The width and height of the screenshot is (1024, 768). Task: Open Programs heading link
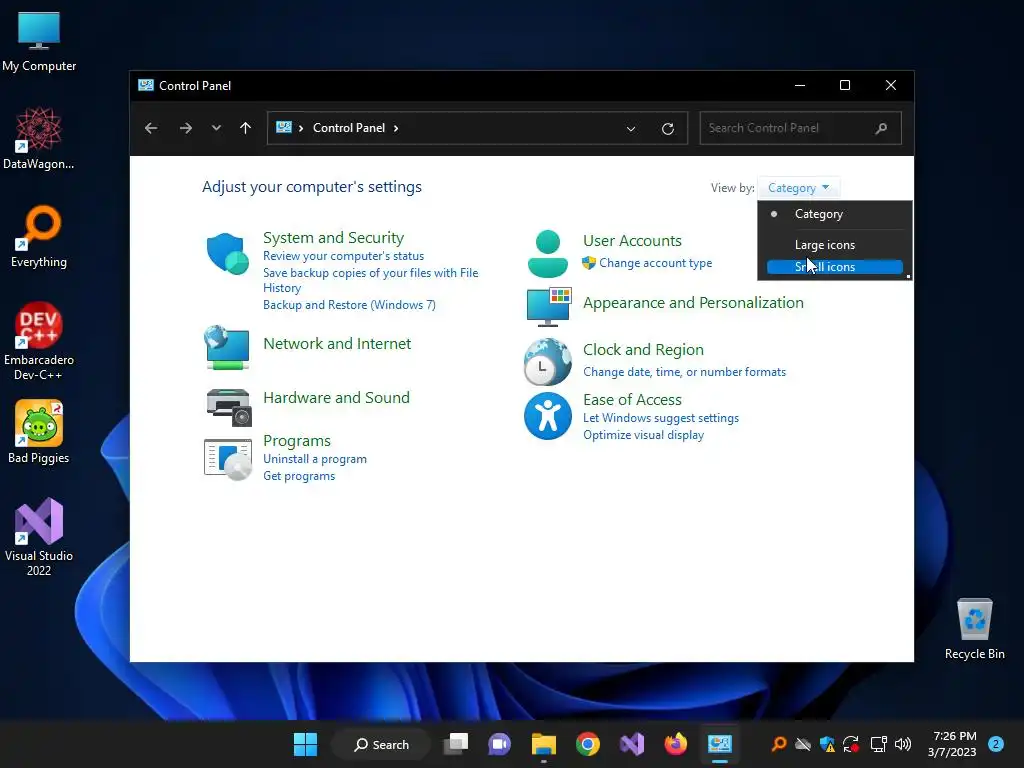pyautogui.click(x=296, y=441)
